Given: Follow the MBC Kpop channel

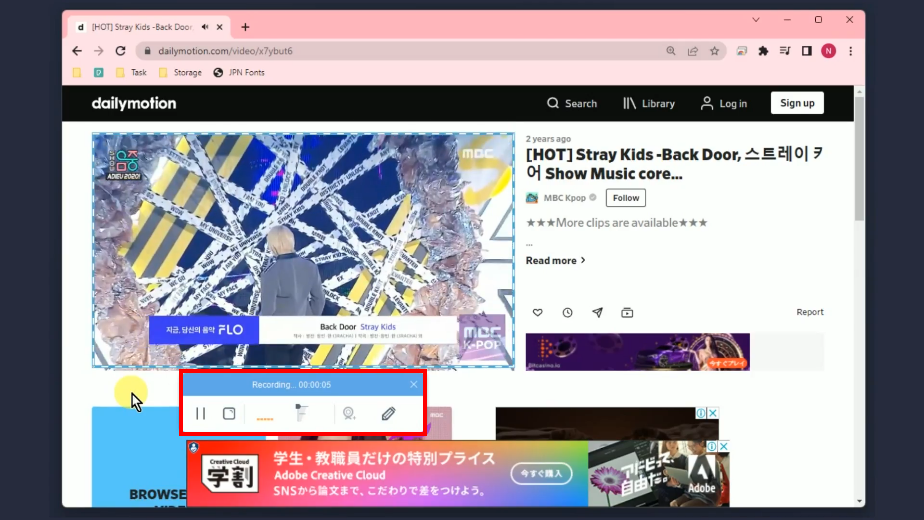Looking at the screenshot, I should pyautogui.click(x=625, y=198).
